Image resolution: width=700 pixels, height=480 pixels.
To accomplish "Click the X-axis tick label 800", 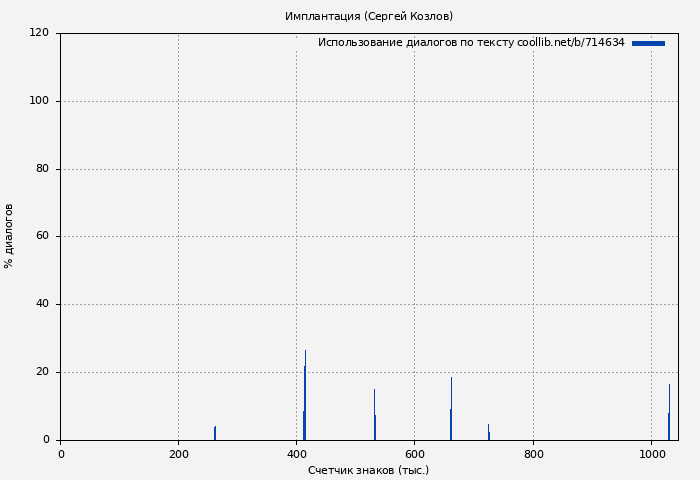I will click(x=533, y=454).
